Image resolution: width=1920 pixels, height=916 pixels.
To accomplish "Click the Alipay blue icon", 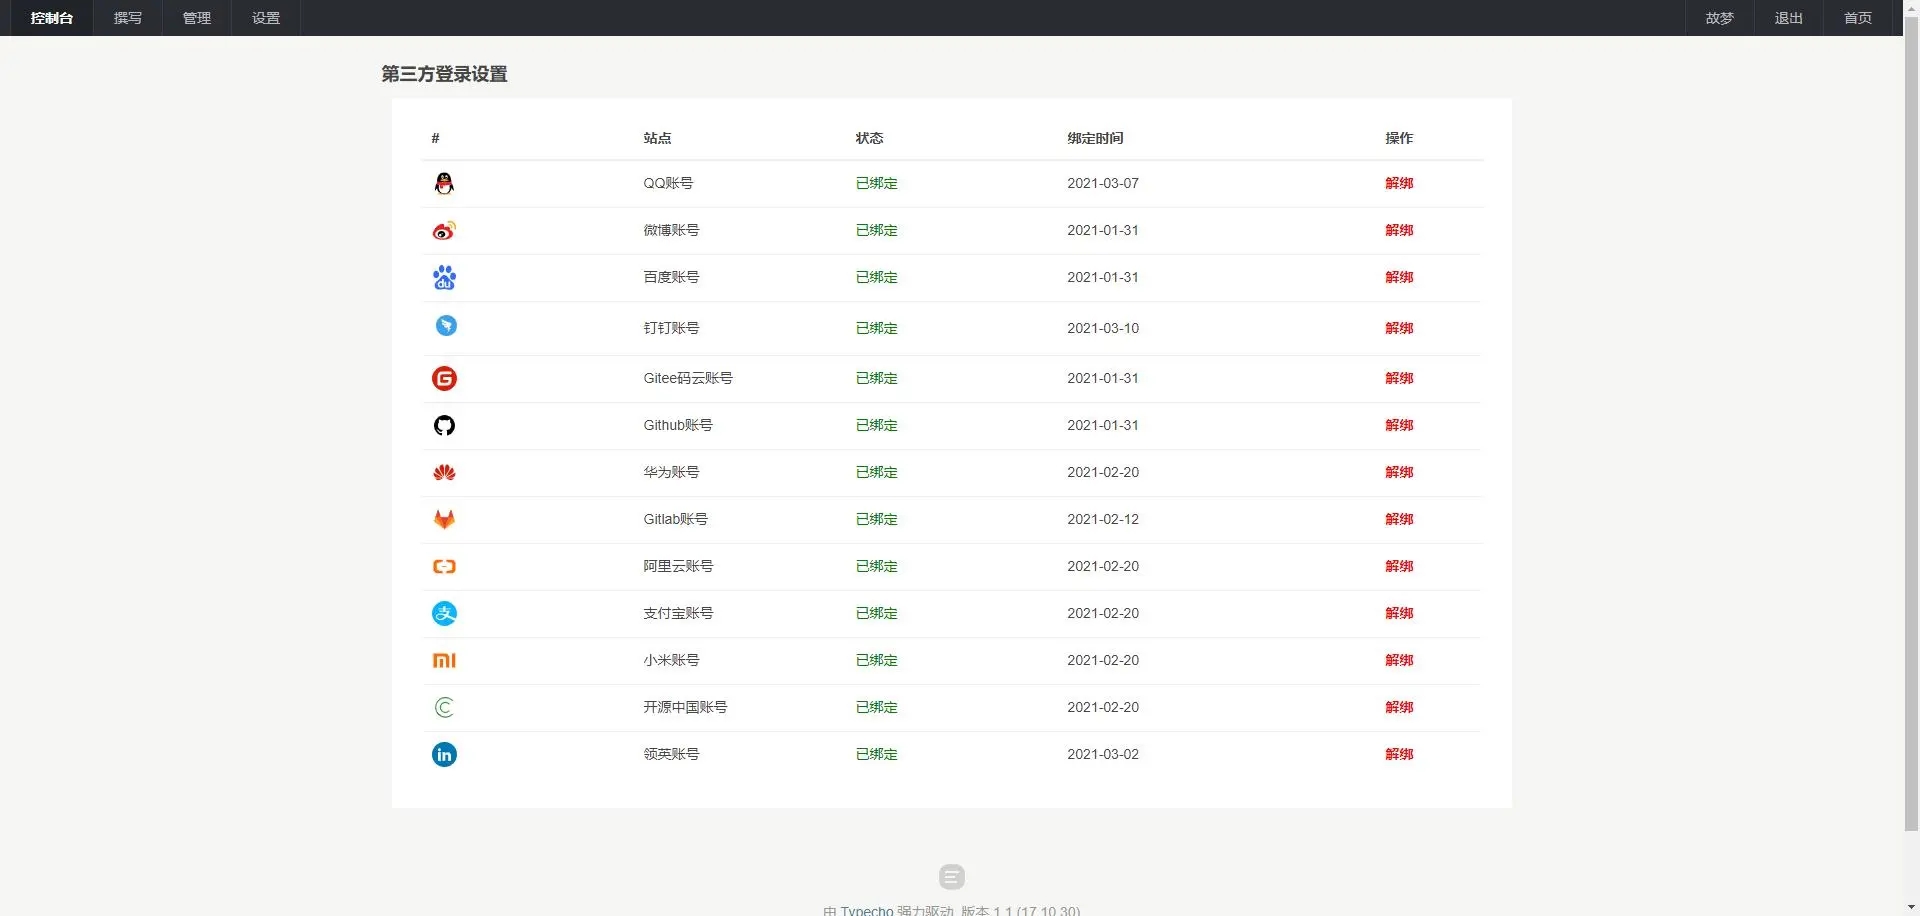I will pyautogui.click(x=444, y=614).
